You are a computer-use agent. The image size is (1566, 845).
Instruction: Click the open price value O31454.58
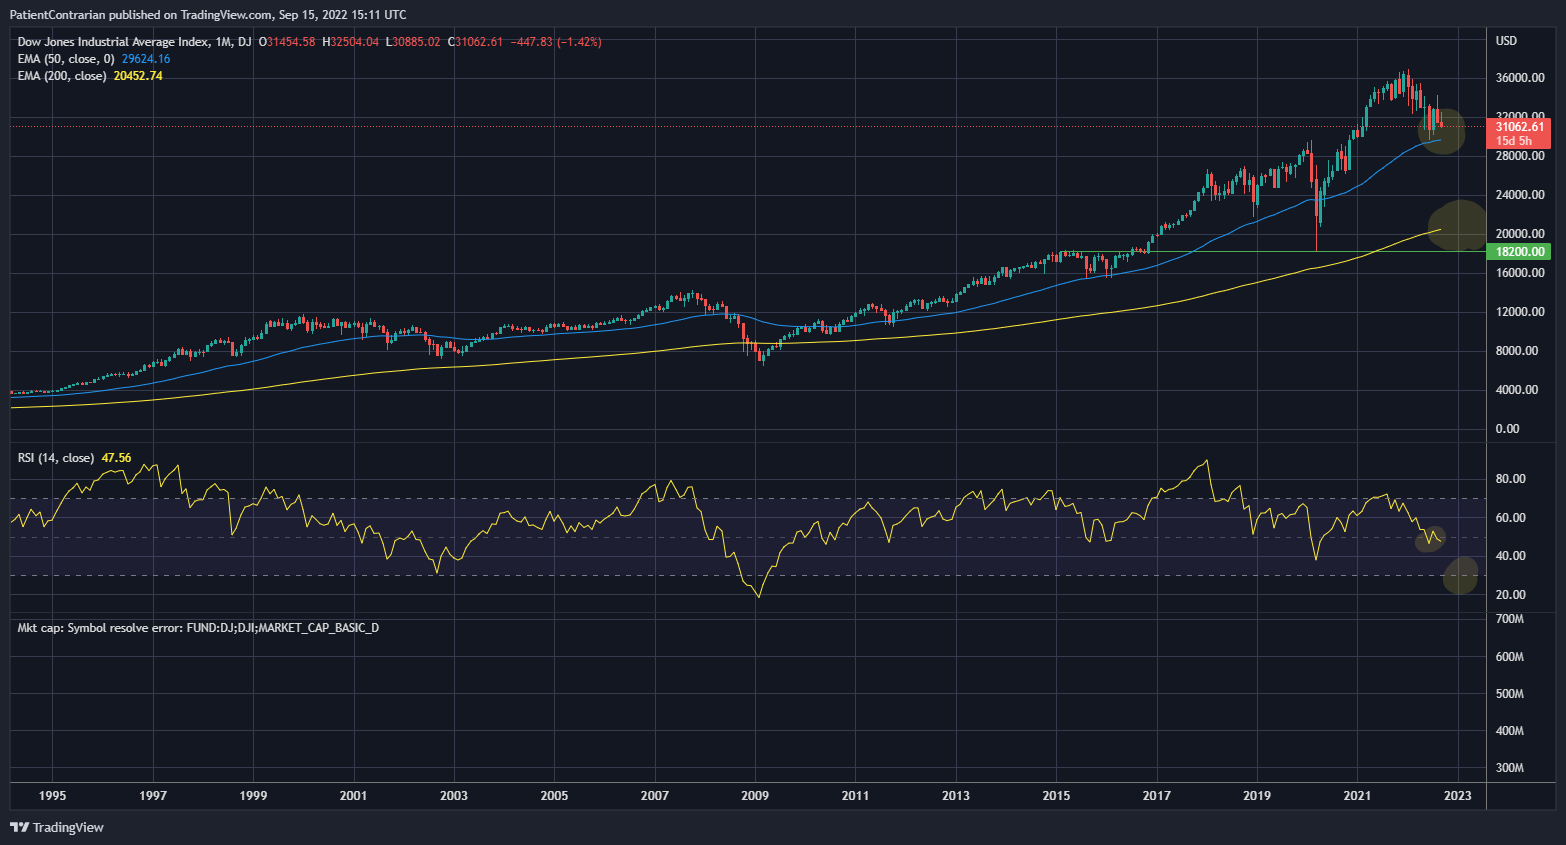point(287,42)
